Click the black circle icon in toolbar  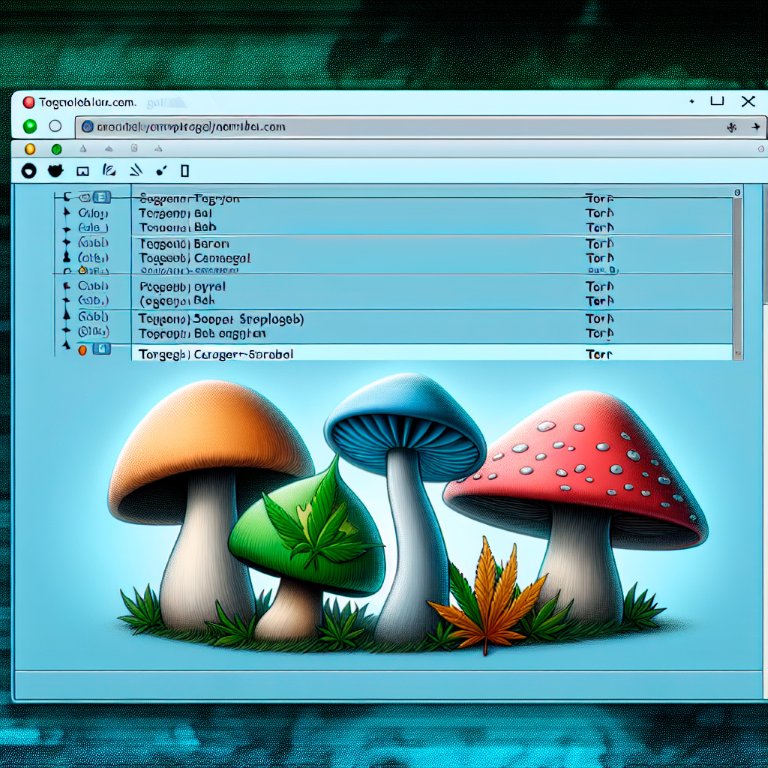pyautogui.click(x=28, y=171)
